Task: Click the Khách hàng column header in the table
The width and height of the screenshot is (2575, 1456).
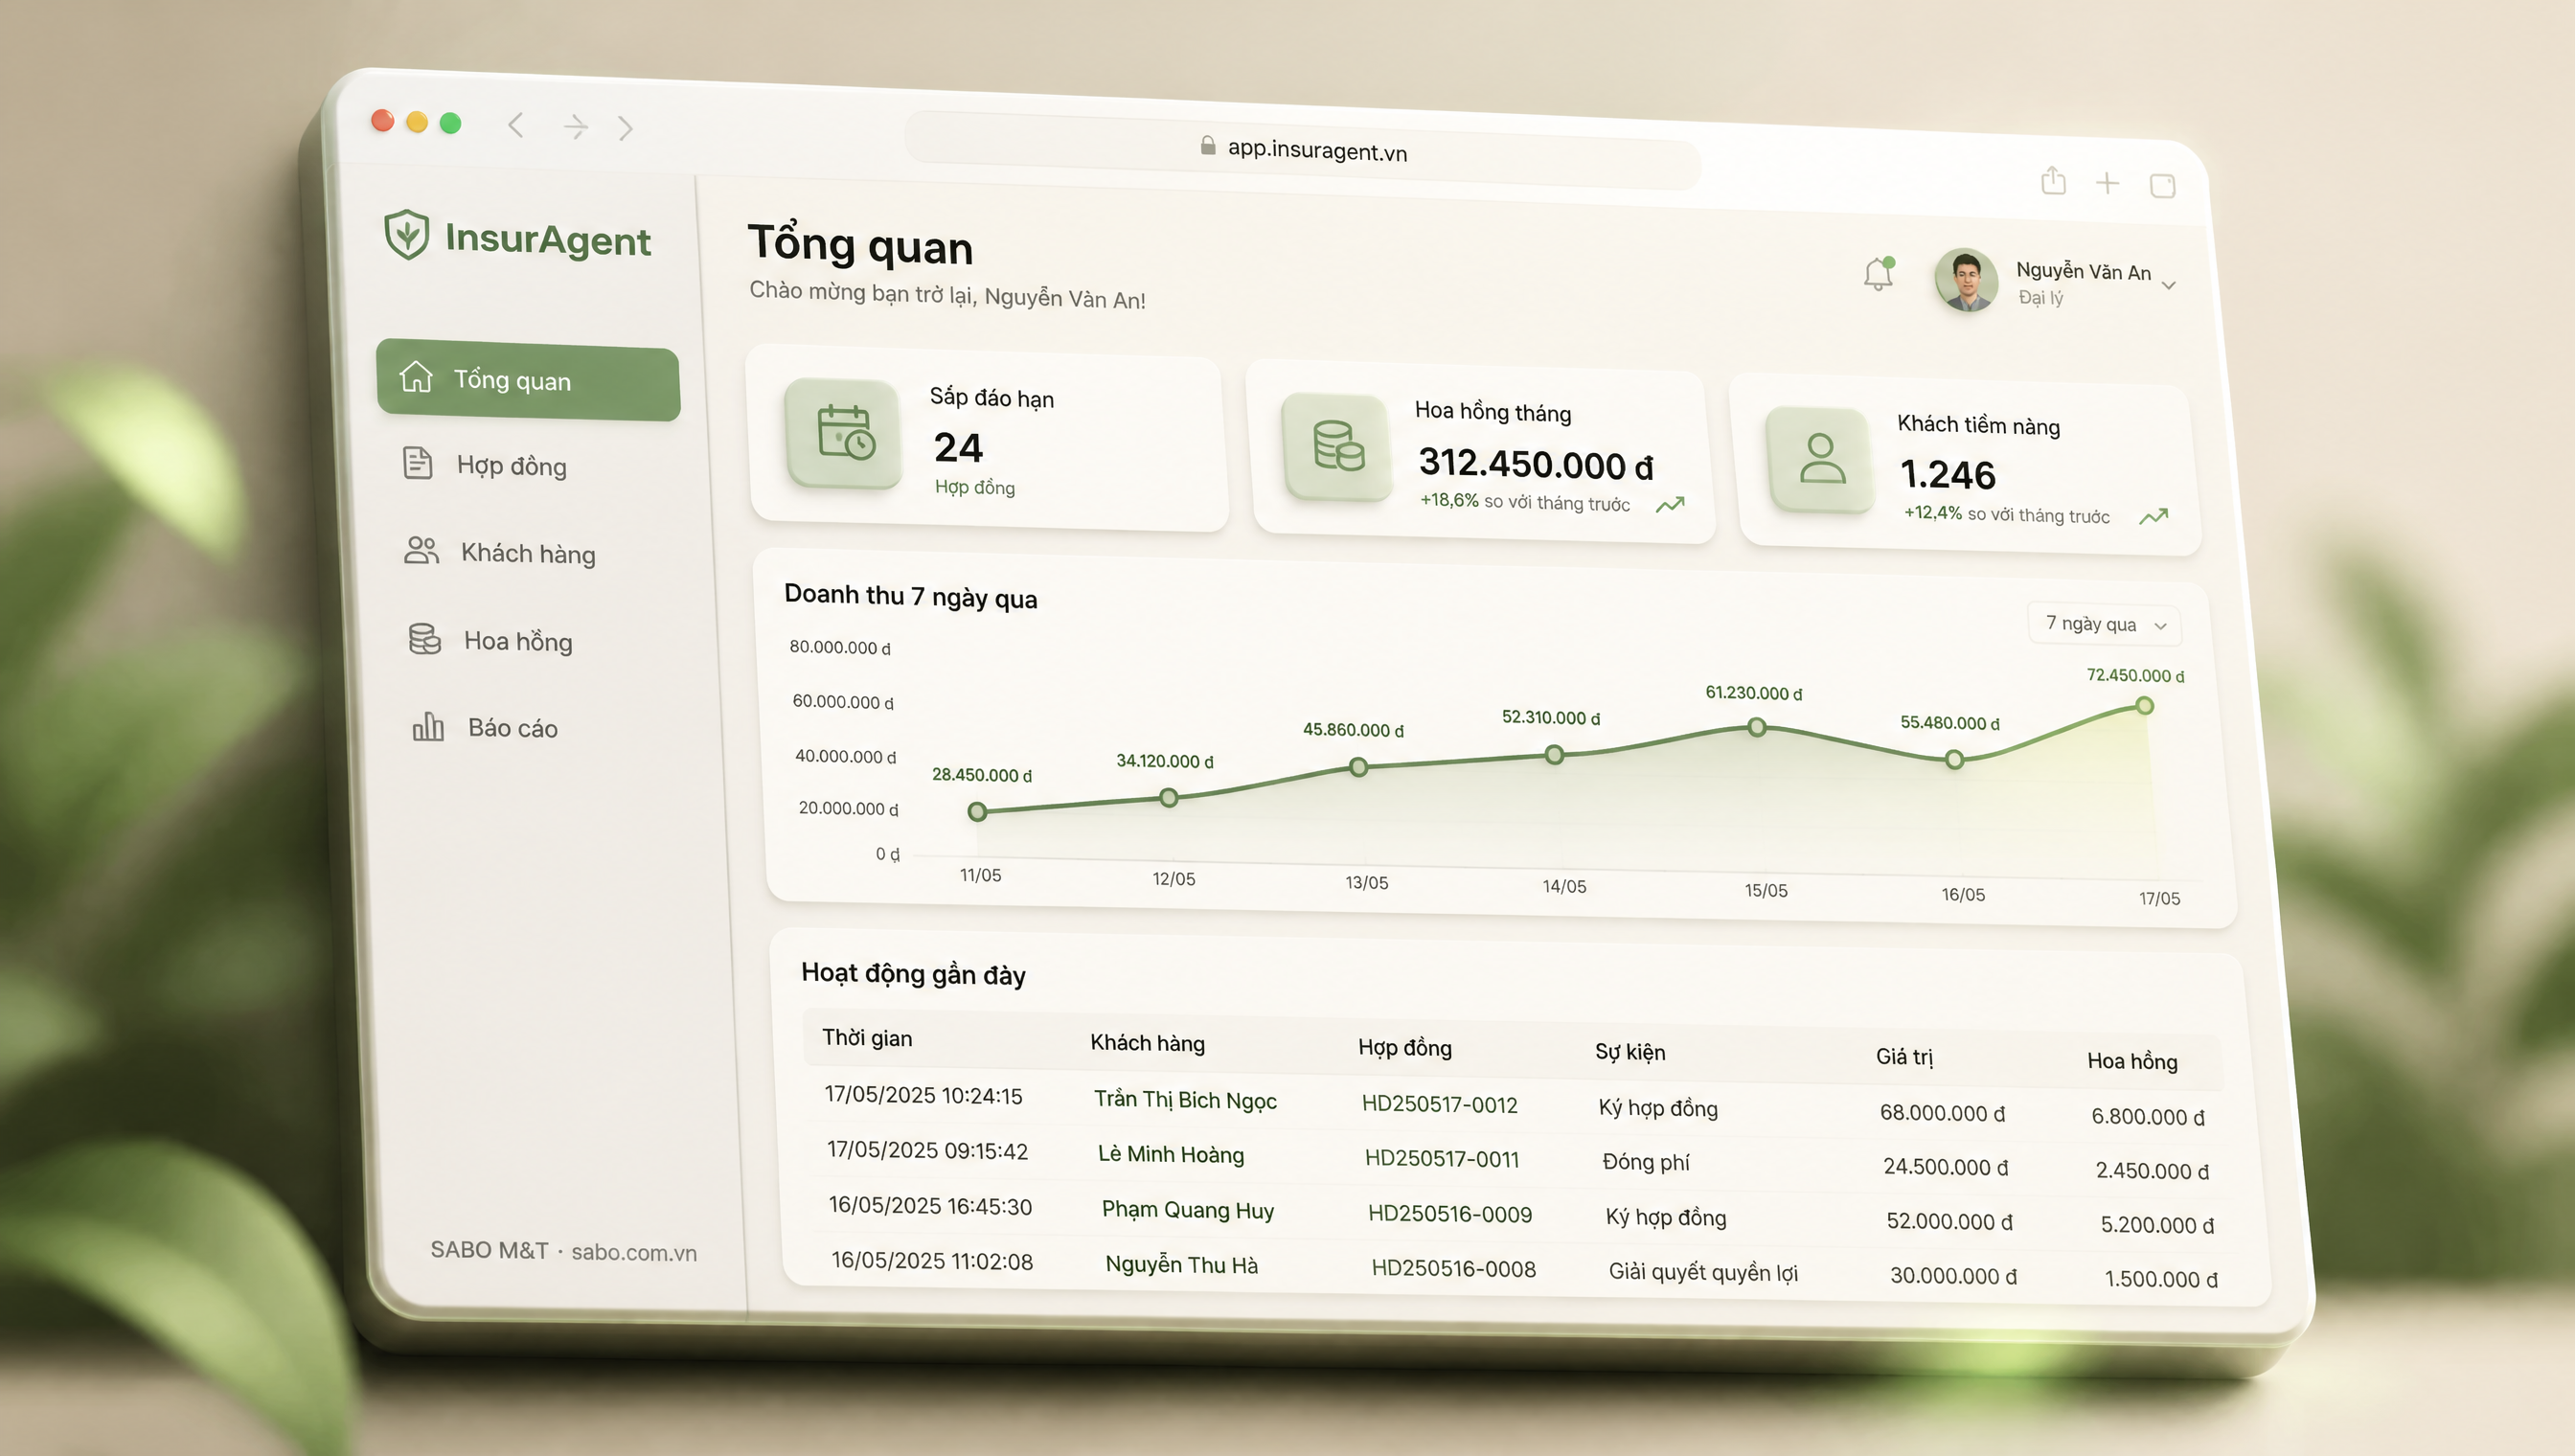Action: (1147, 1043)
